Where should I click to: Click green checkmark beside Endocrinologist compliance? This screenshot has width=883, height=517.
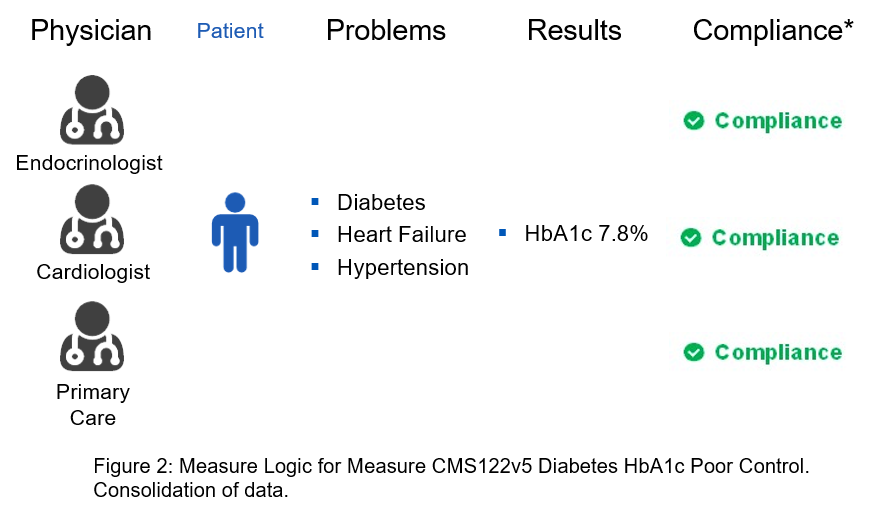pyautogui.click(x=693, y=121)
